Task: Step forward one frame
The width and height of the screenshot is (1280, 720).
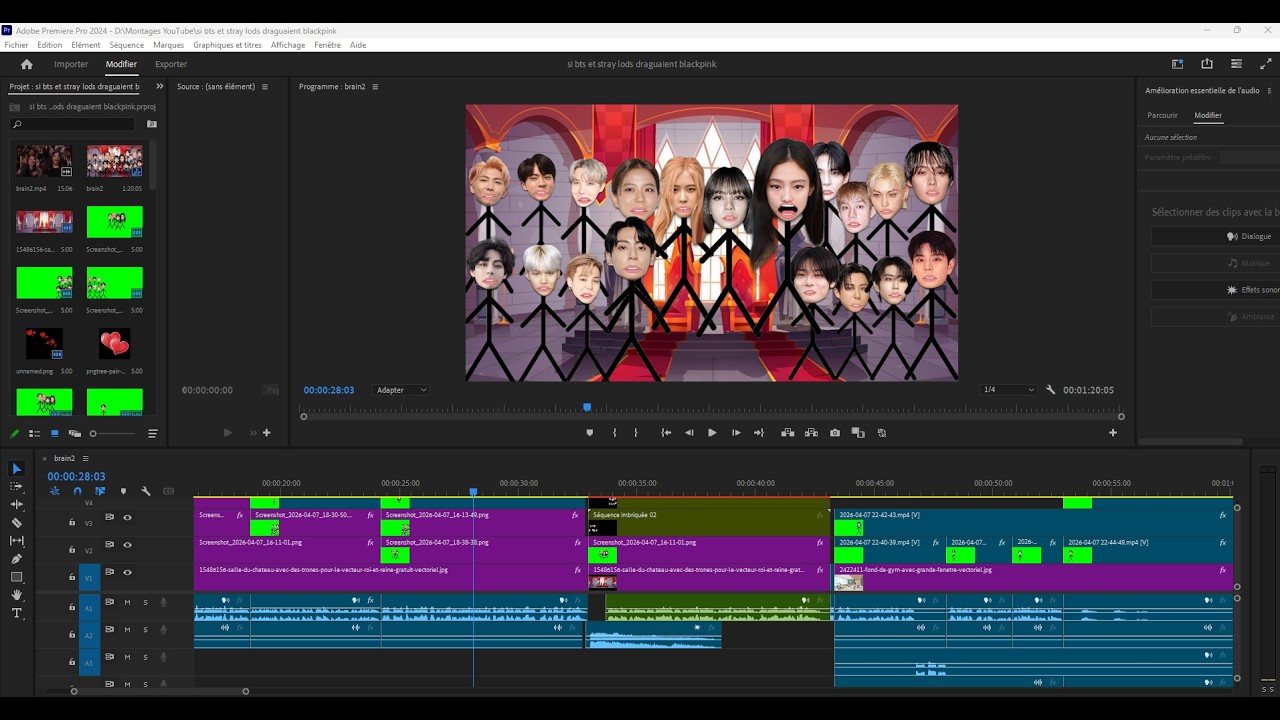Action: pos(736,433)
